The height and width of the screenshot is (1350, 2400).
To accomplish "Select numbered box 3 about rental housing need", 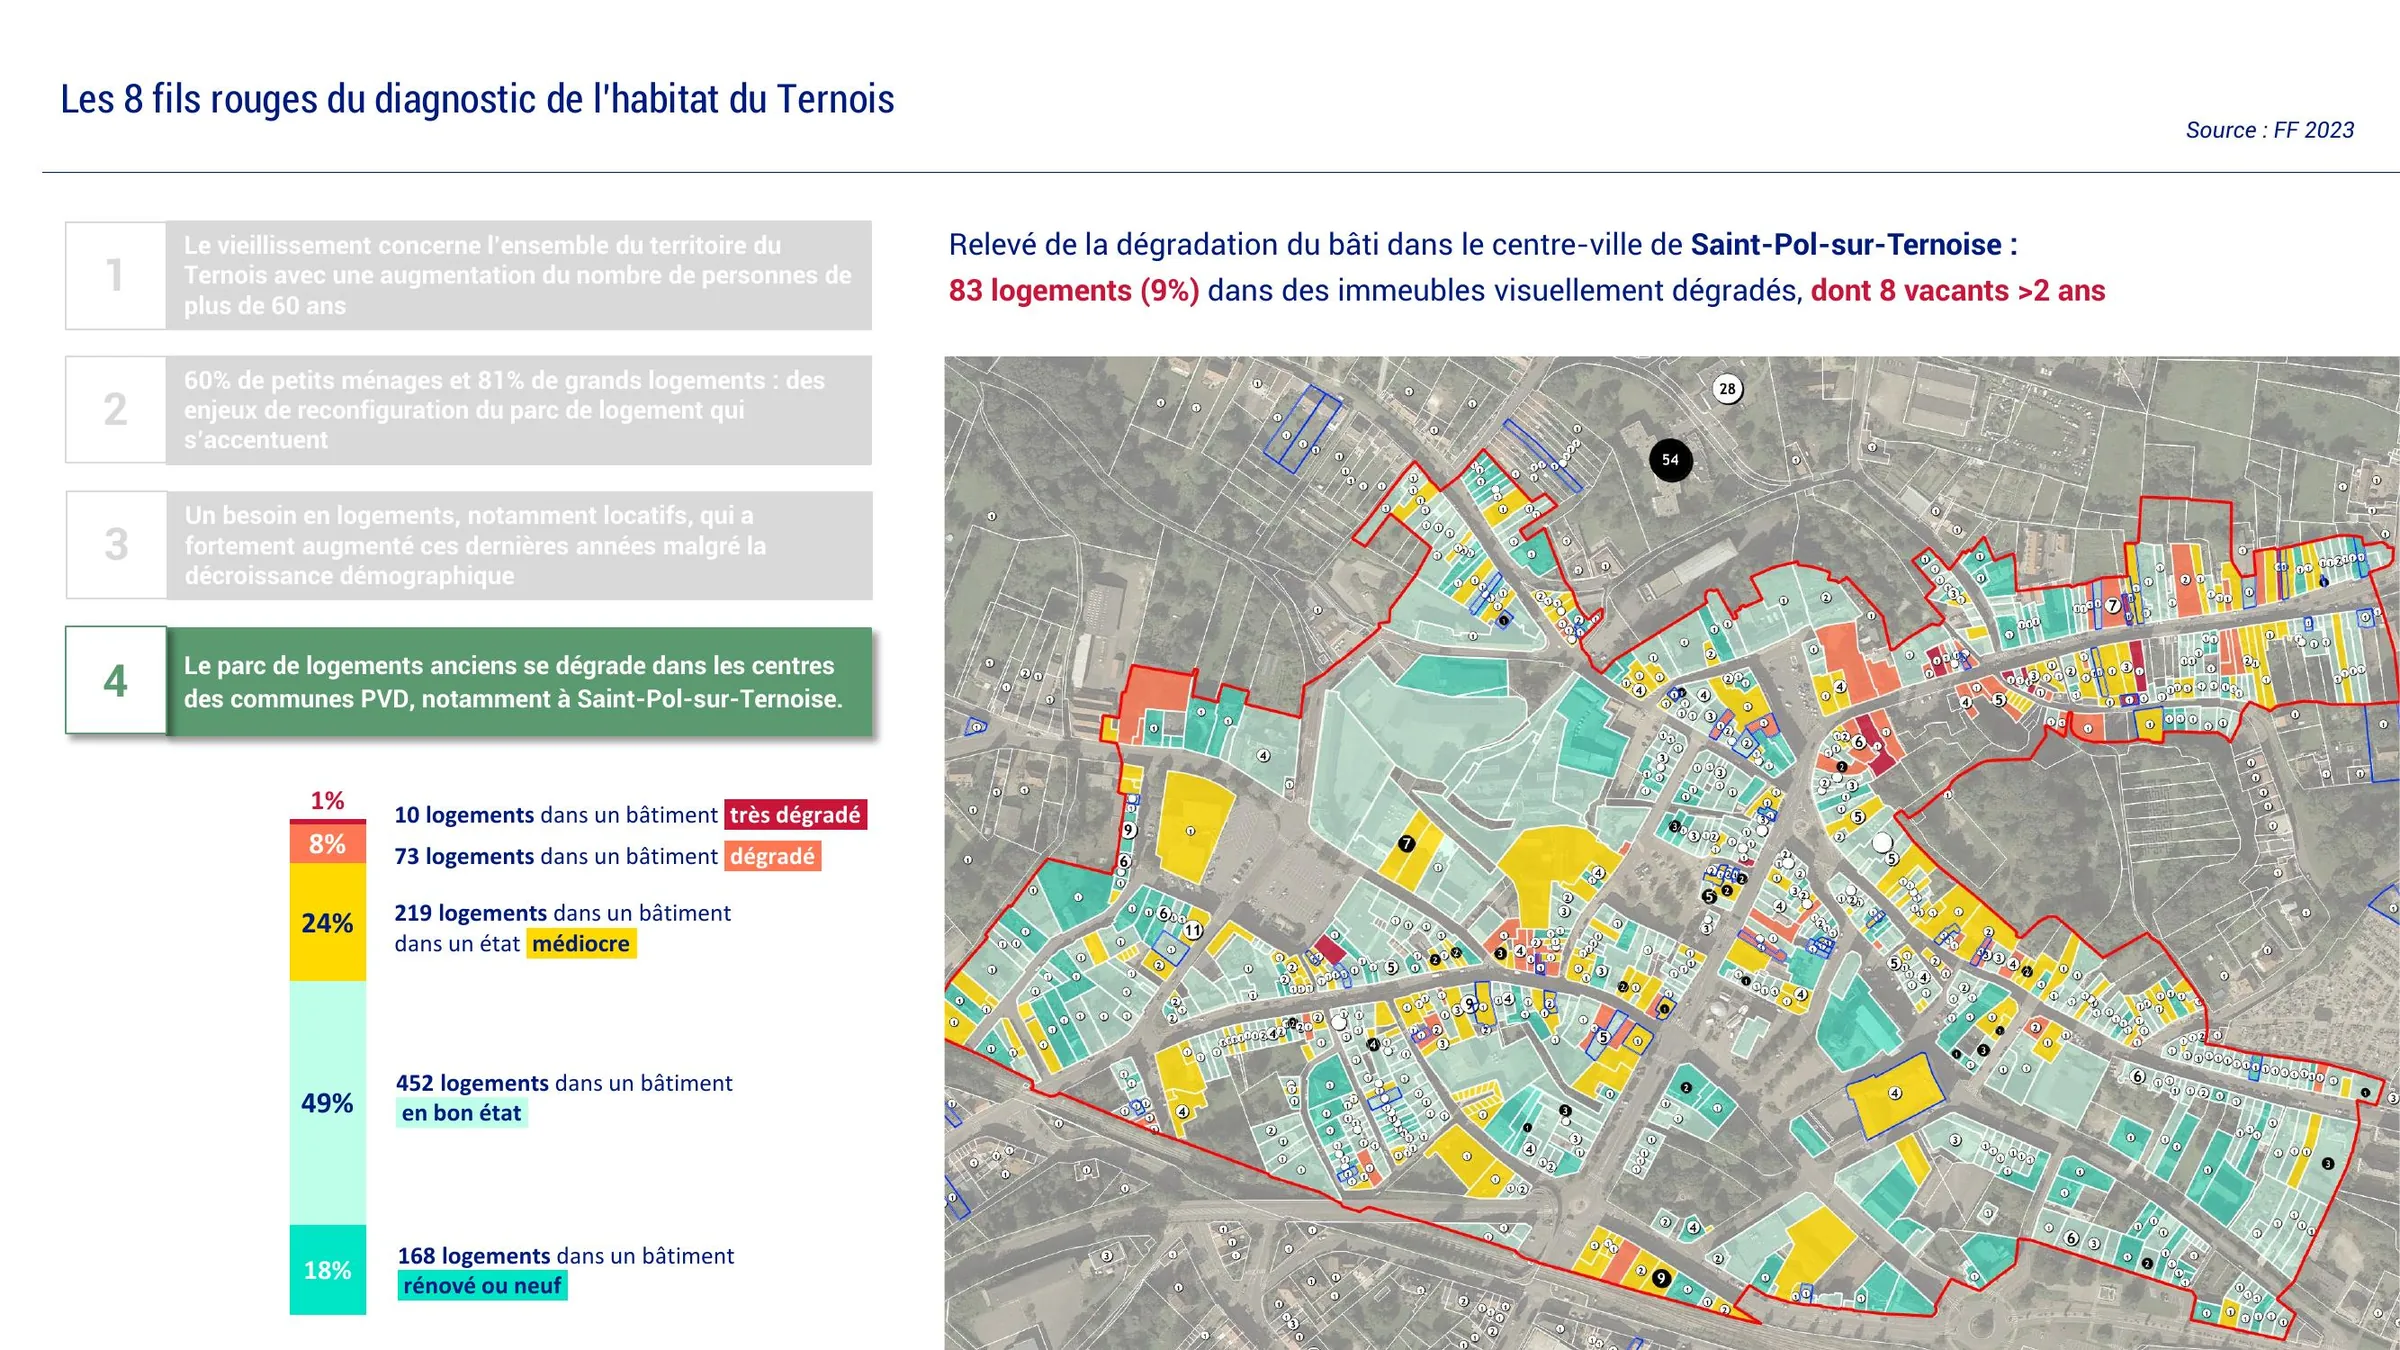I will tap(468, 545).
